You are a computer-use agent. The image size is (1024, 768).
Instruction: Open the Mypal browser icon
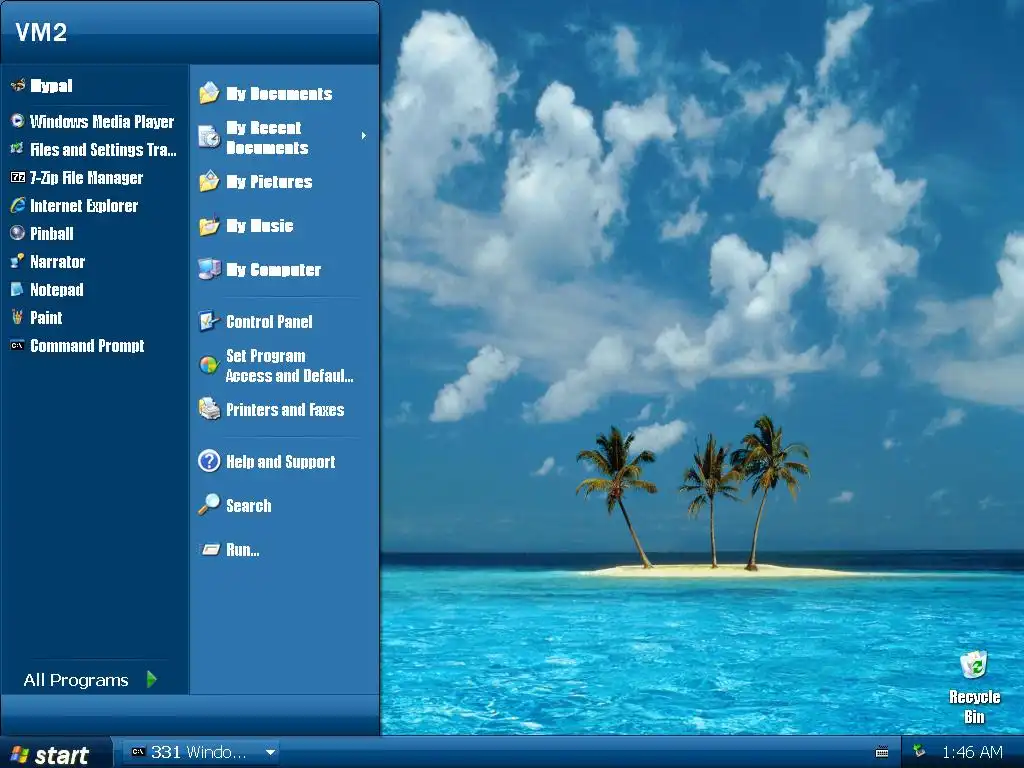[18, 85]
